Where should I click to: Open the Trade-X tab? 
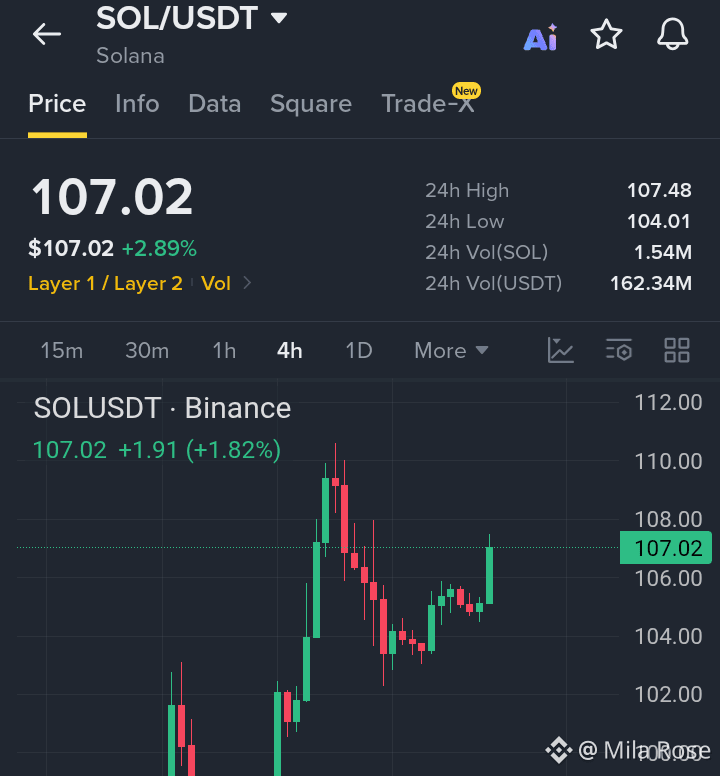(x=428, y=104)
